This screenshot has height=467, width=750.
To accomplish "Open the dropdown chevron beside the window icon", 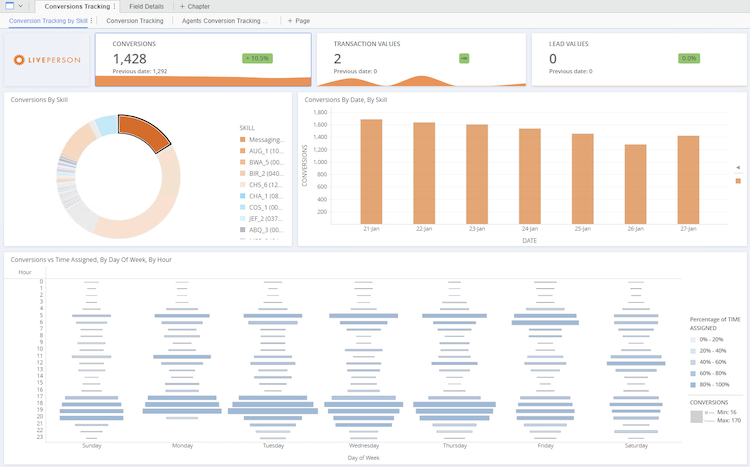I will tap(21, 6).
